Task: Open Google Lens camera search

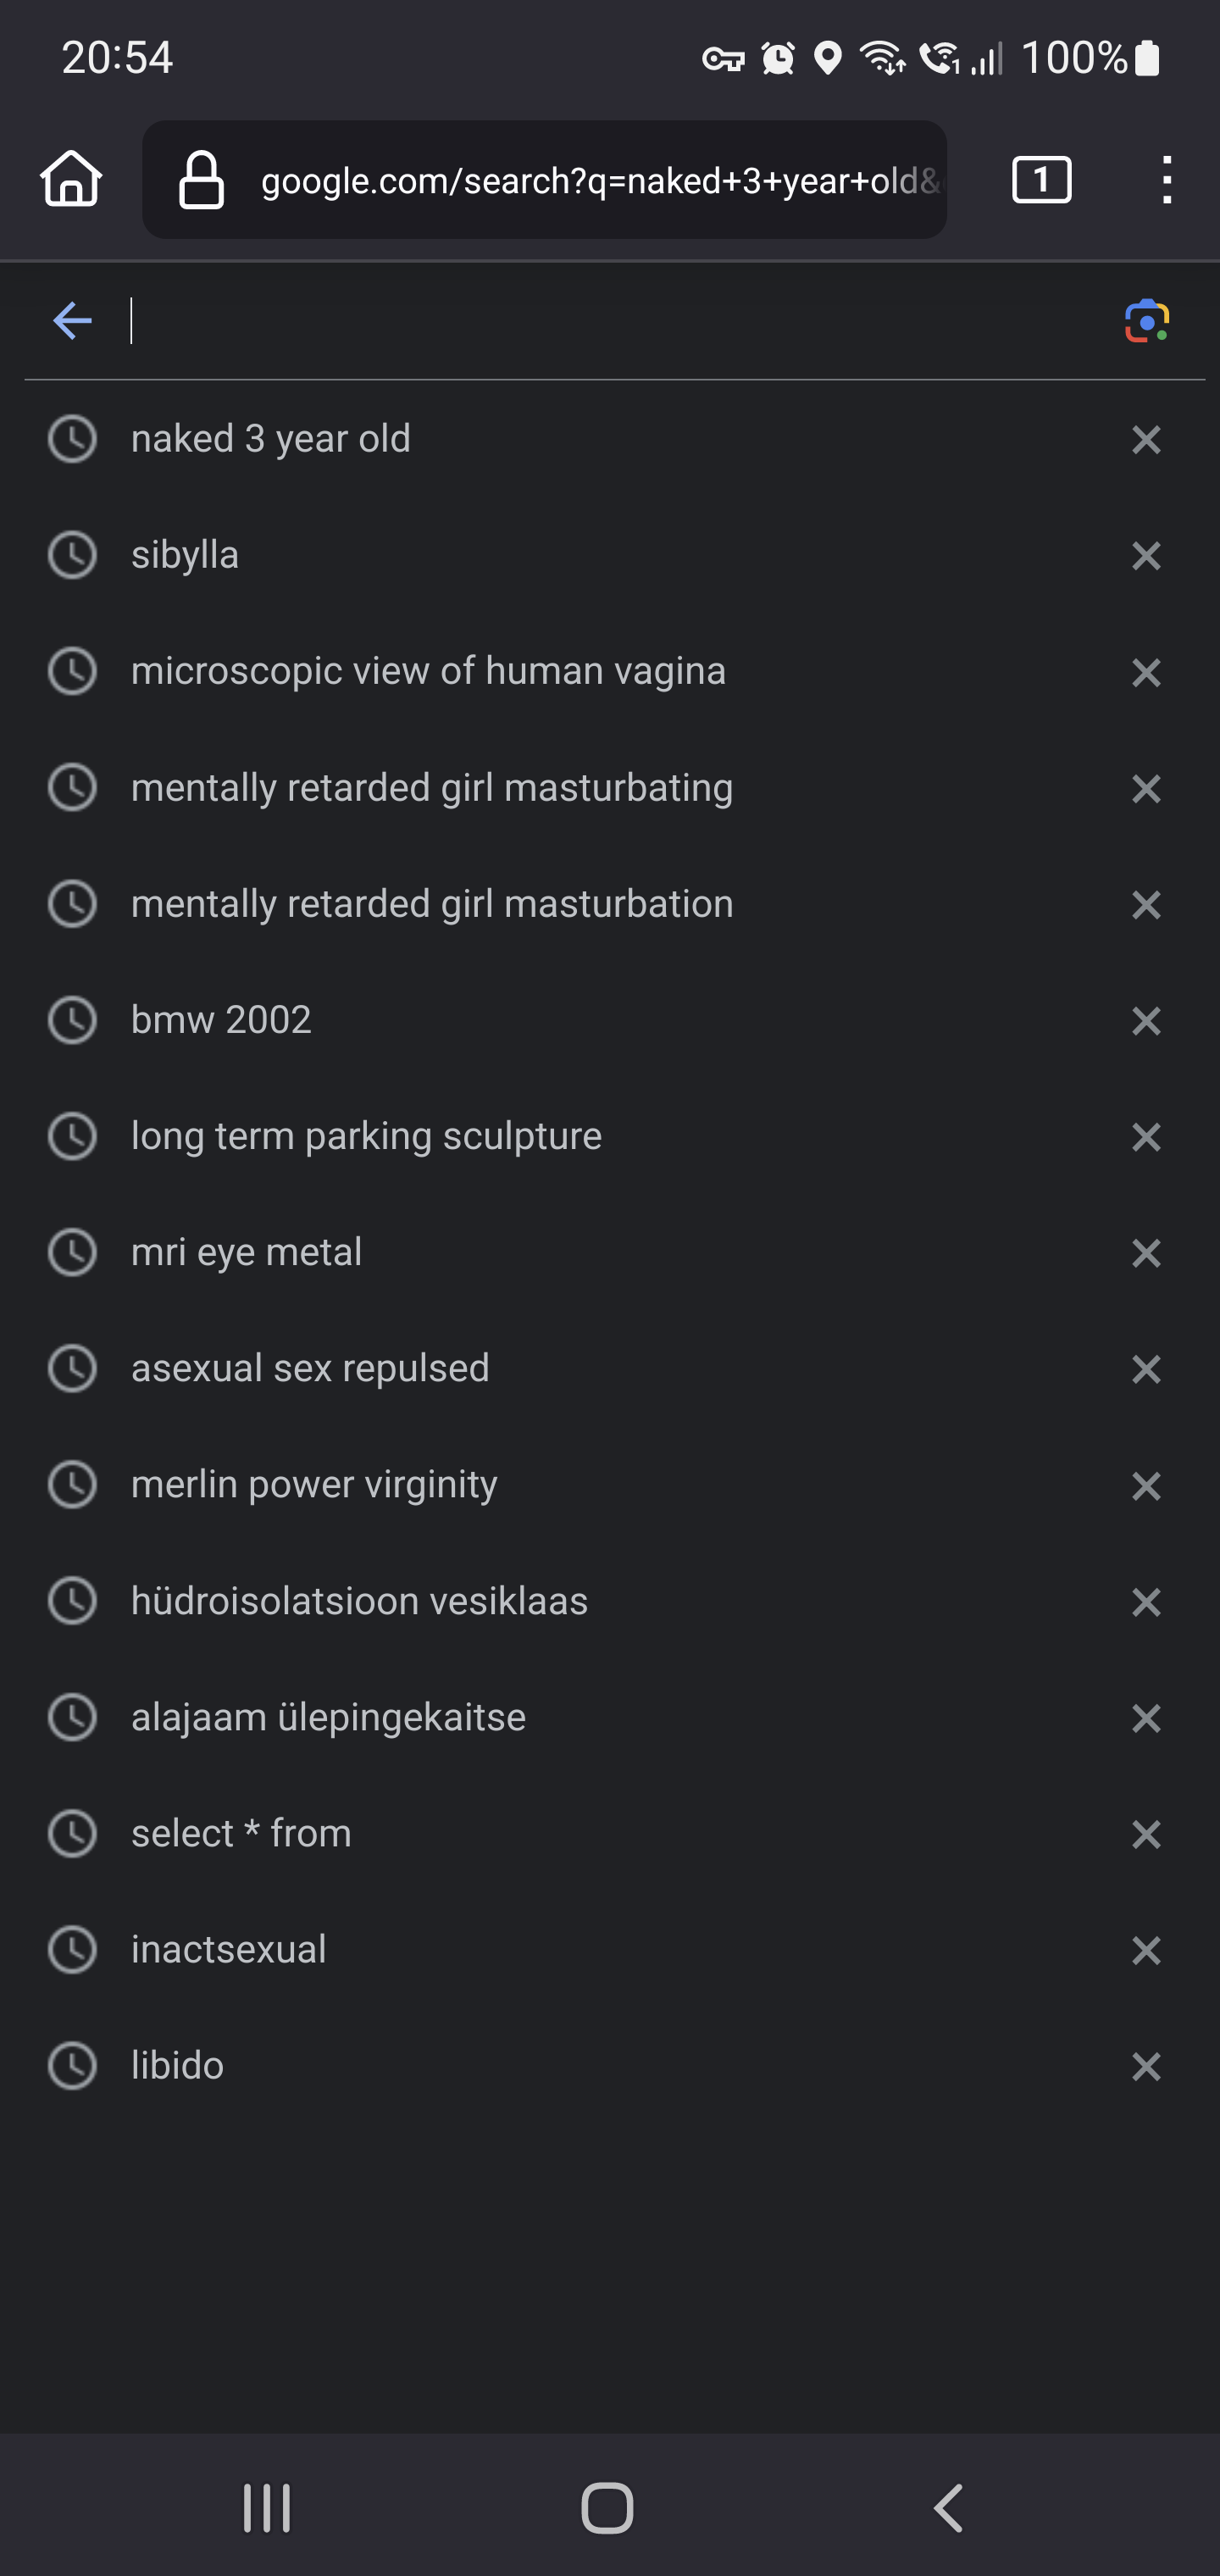Action: tap(1146, 321)
